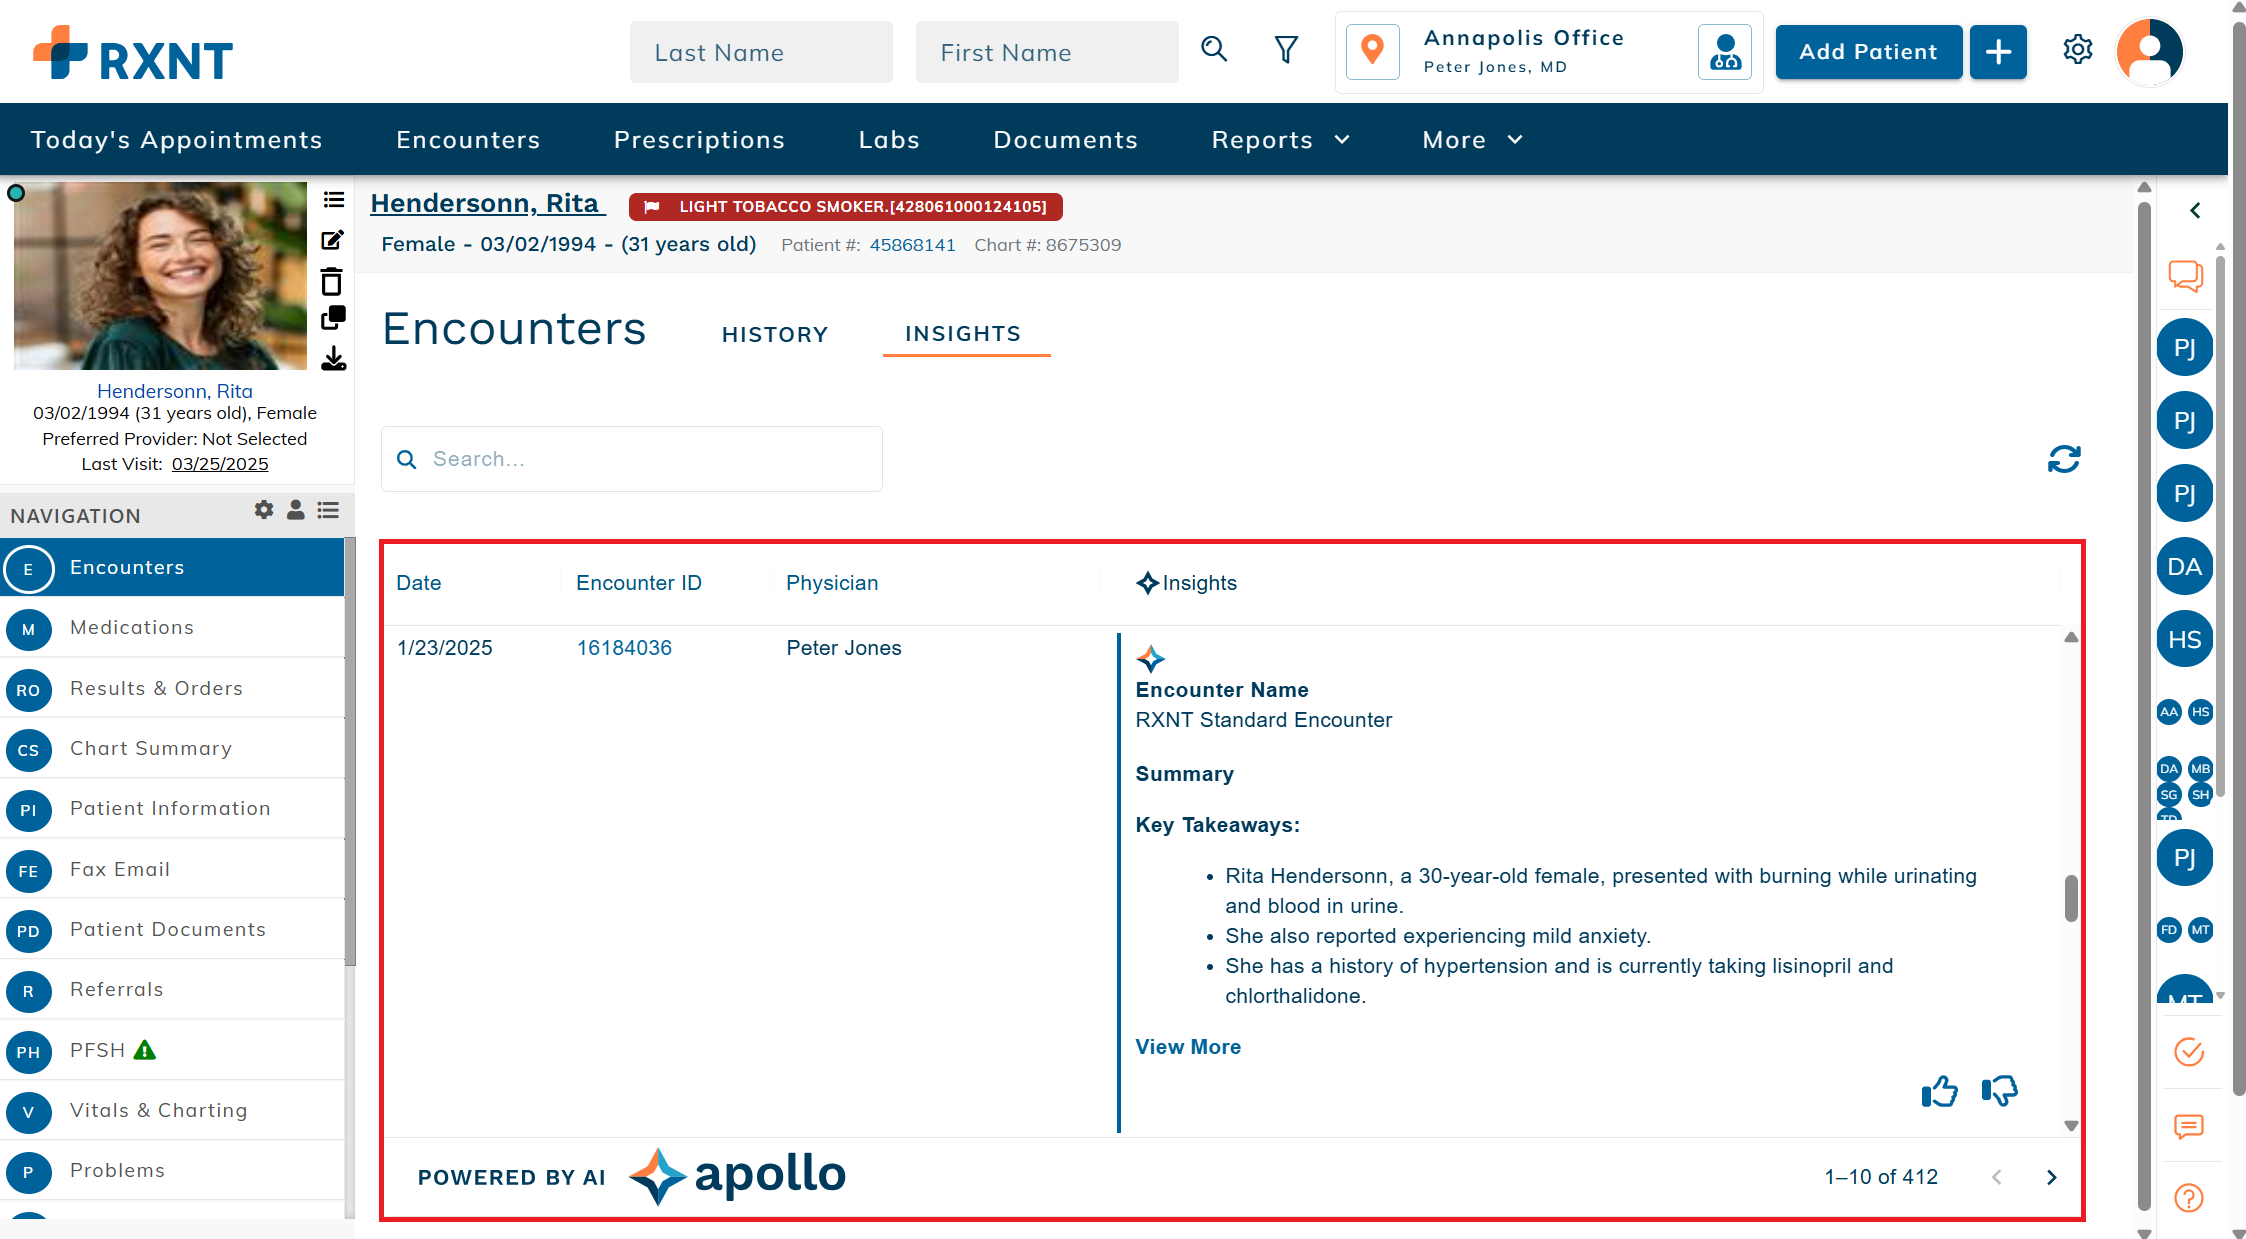
Task: Click the insights panel scrollbar thumb
Action: click(x=2071, y=898)
